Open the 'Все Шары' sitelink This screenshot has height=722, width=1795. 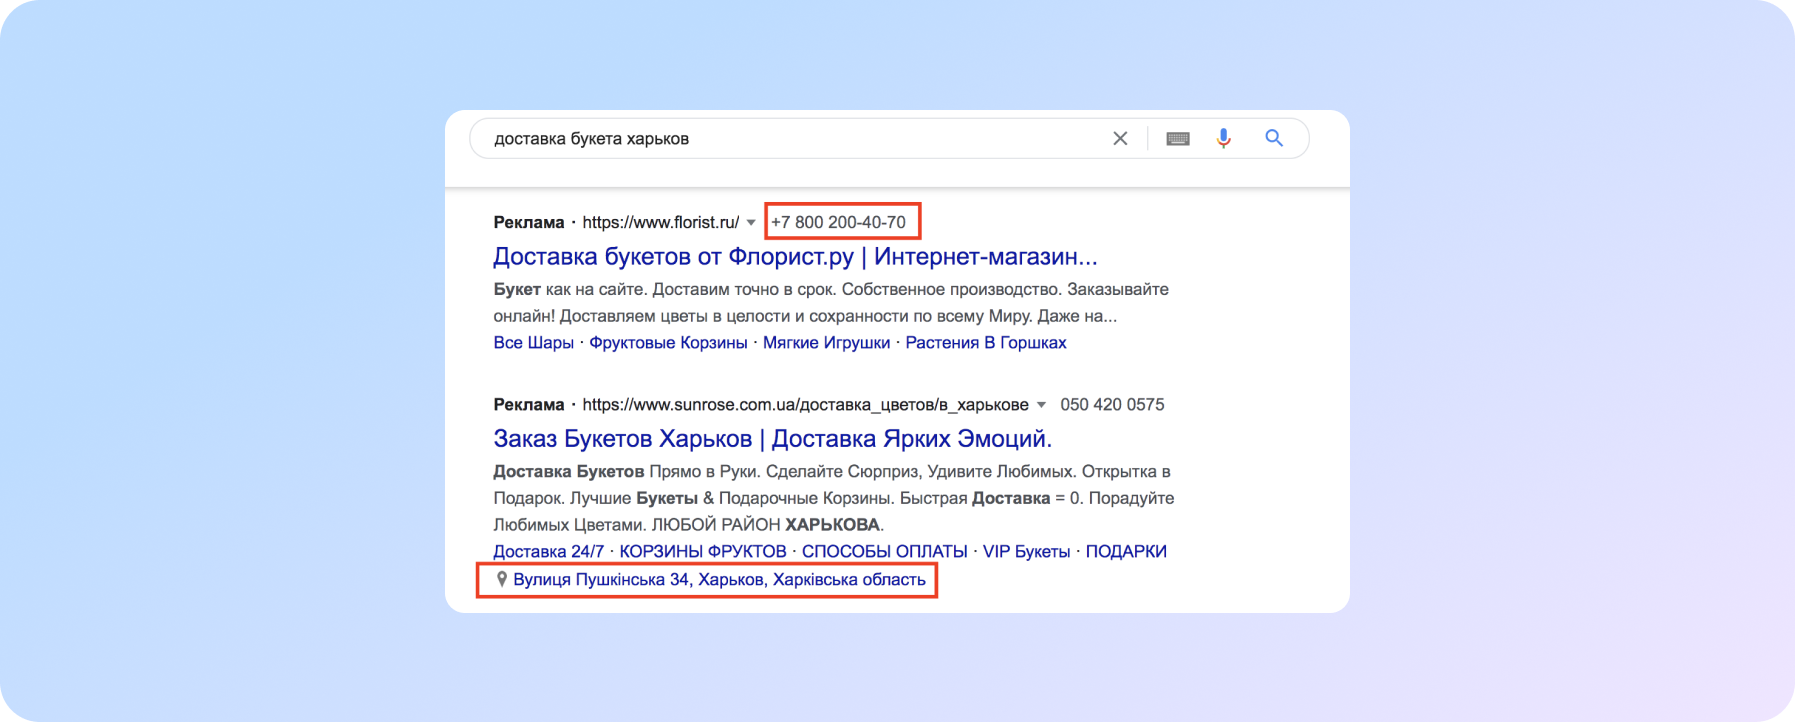click(x=533, y=343)
